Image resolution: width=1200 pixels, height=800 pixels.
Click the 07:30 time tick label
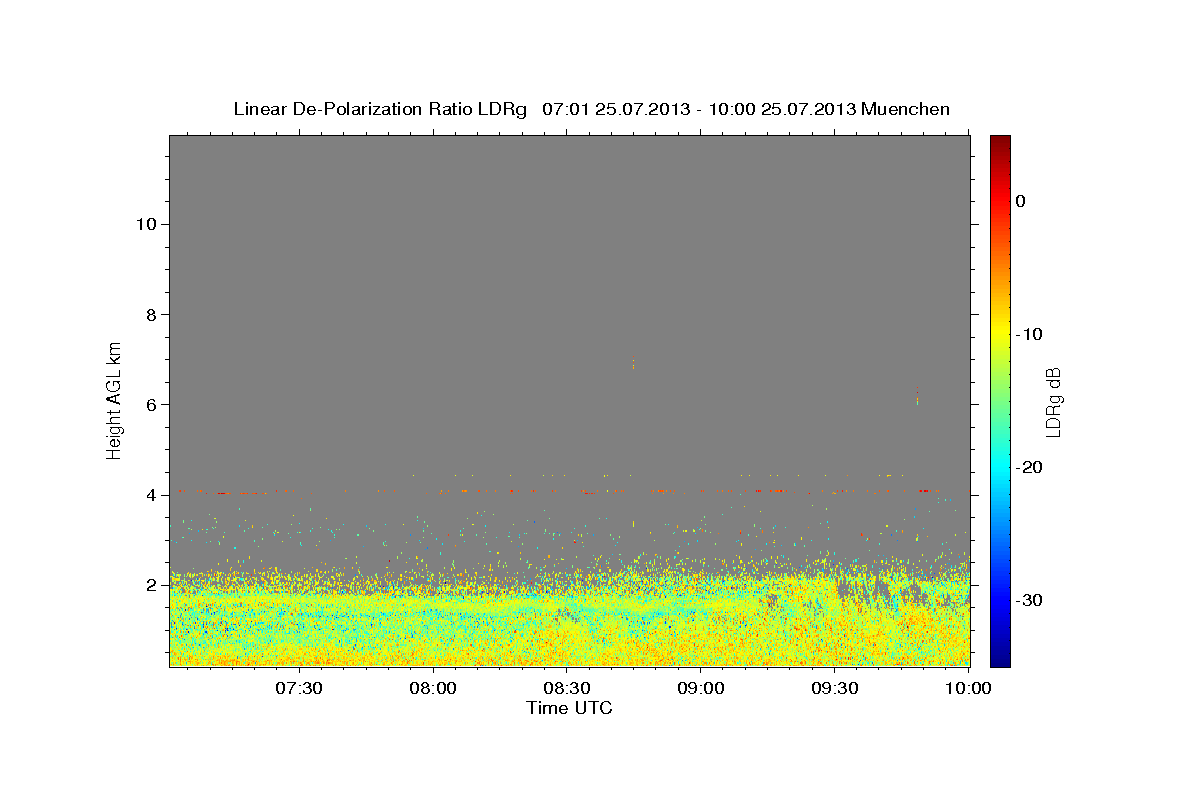point(298,688)
